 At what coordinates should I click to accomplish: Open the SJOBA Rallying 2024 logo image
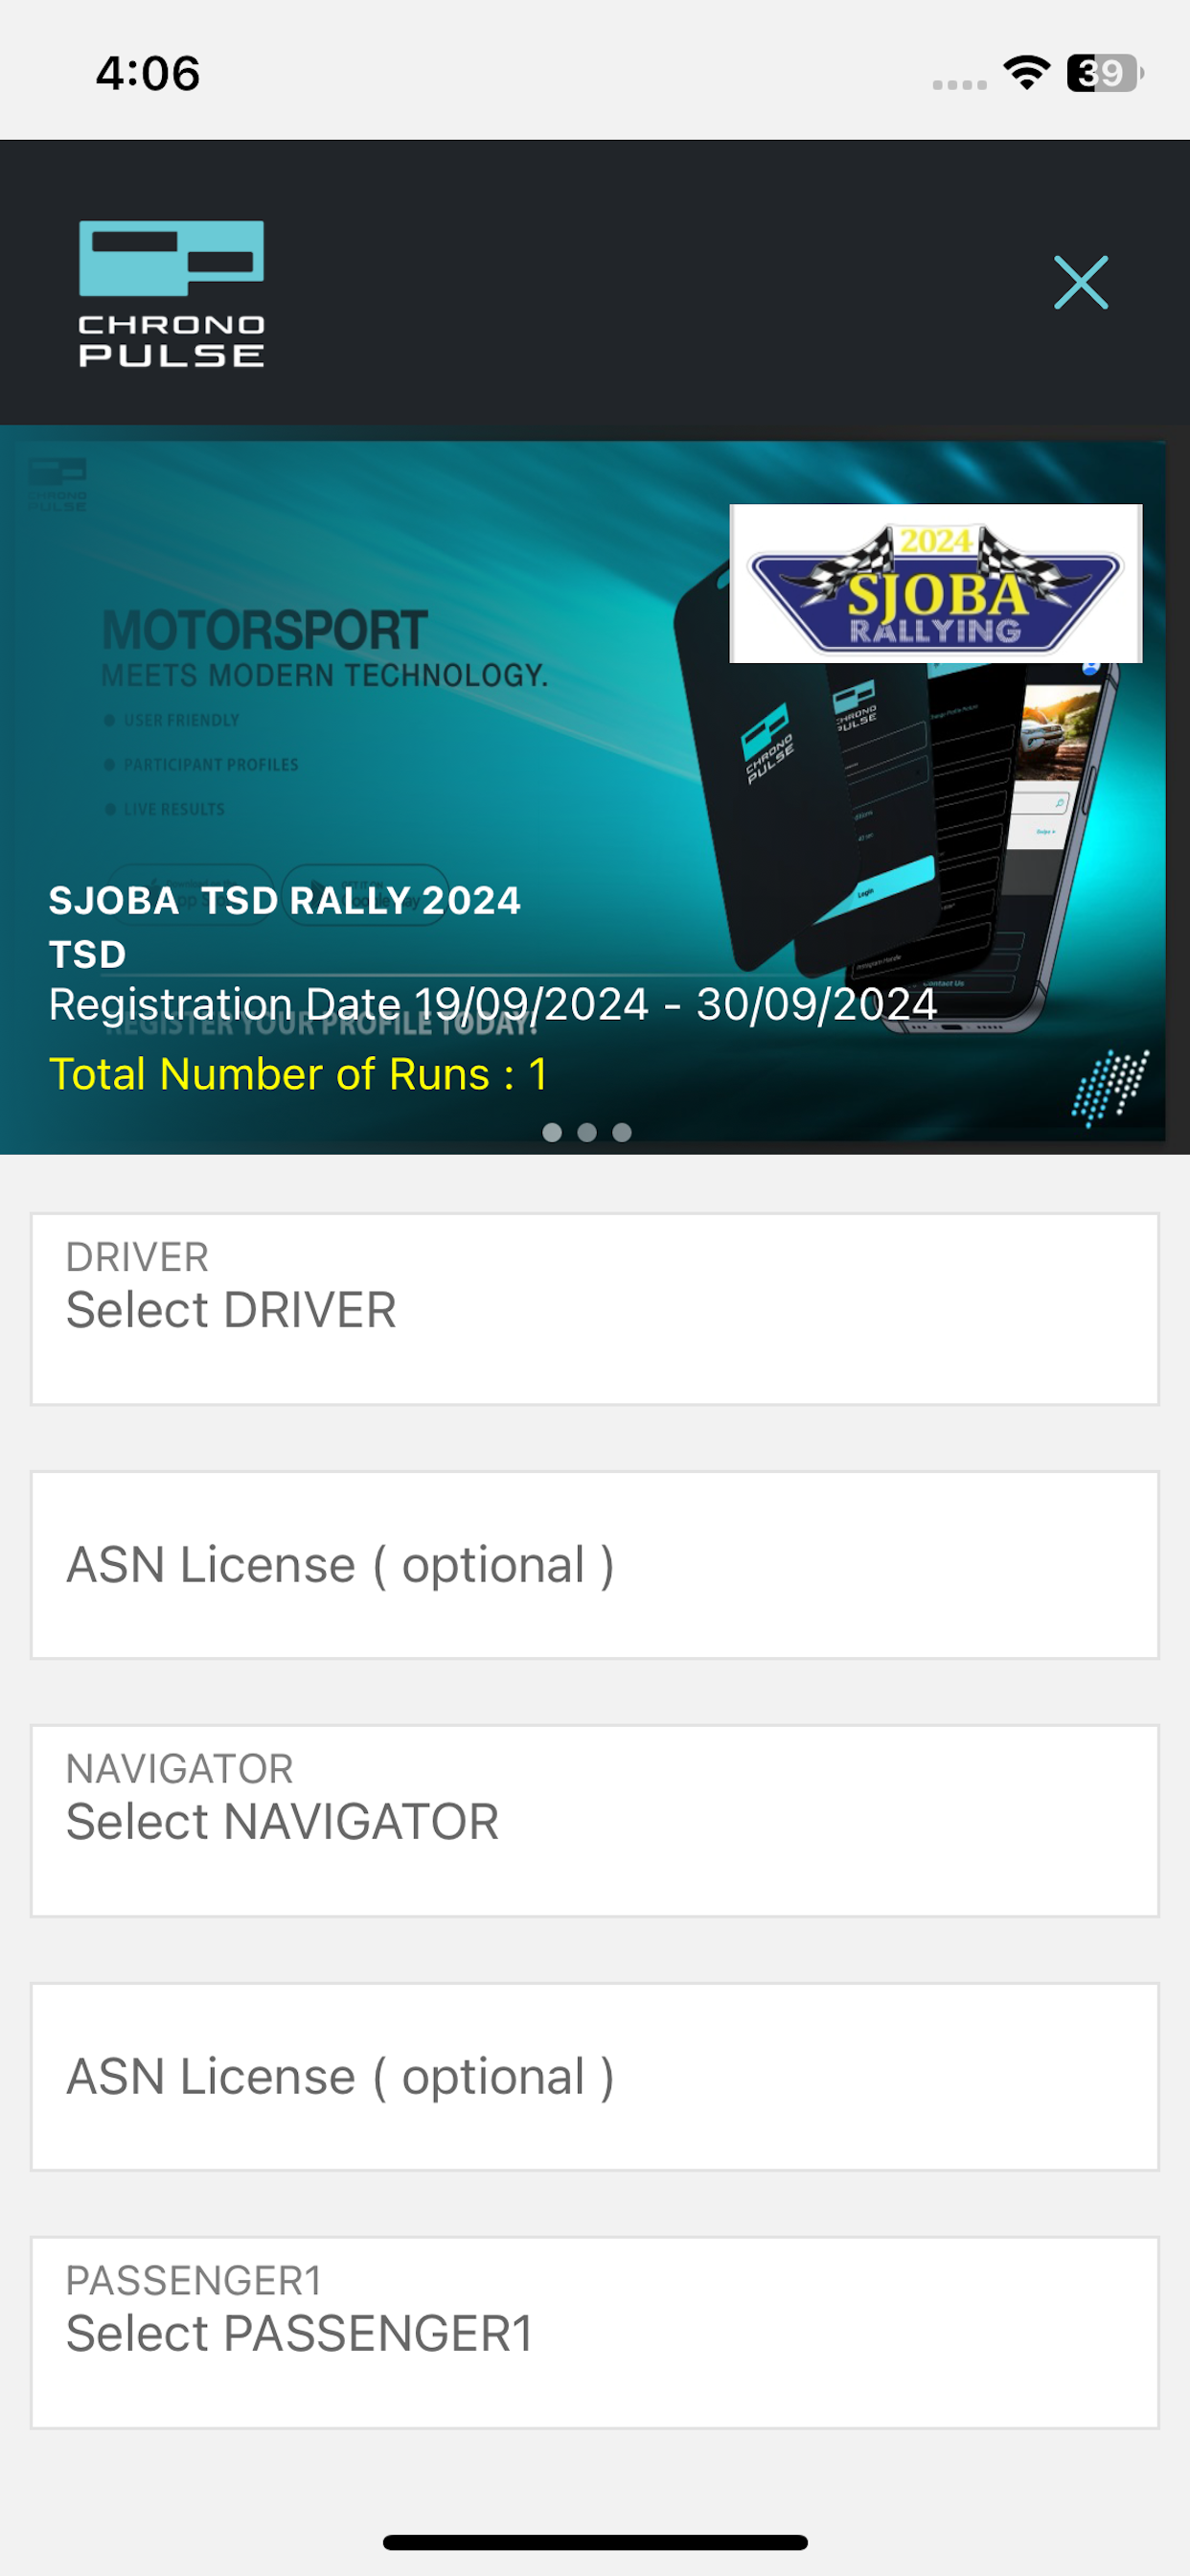click(x=935, y=583)
